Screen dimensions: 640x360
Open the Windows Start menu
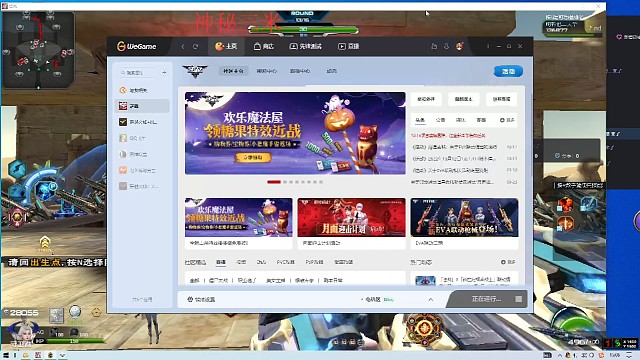click(x=6, y=355)
